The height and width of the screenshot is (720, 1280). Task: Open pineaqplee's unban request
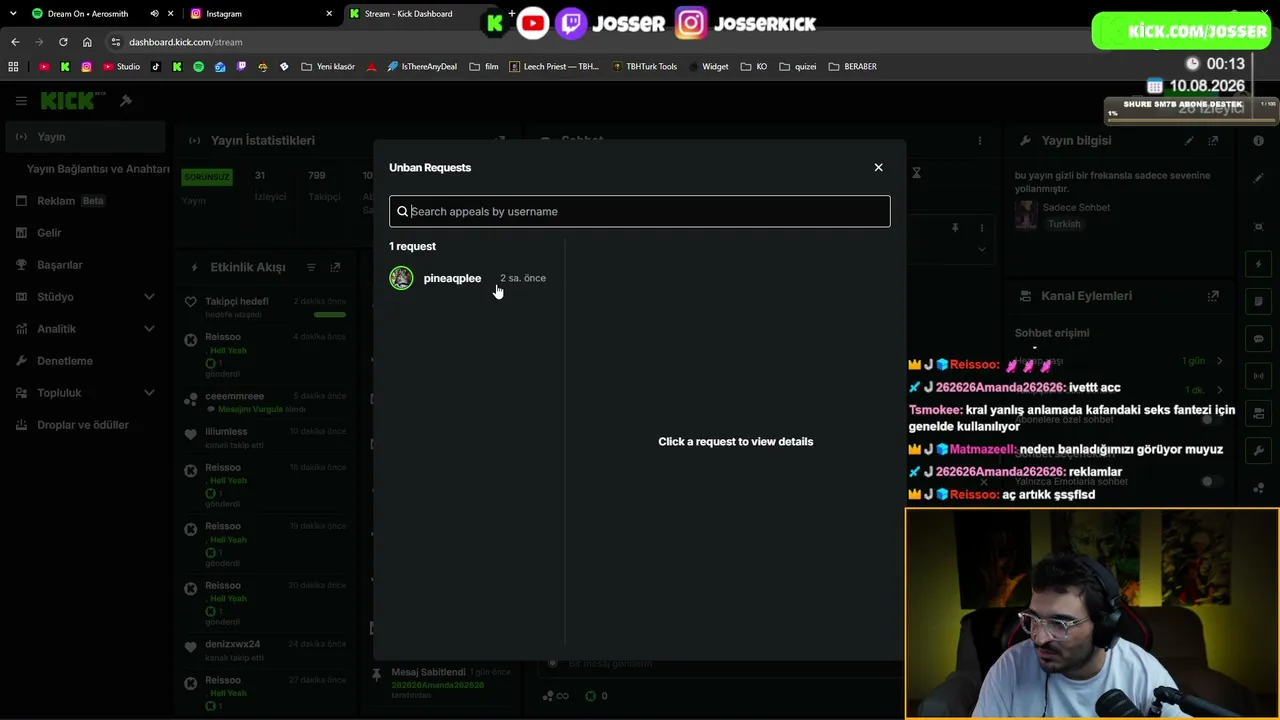468,278
